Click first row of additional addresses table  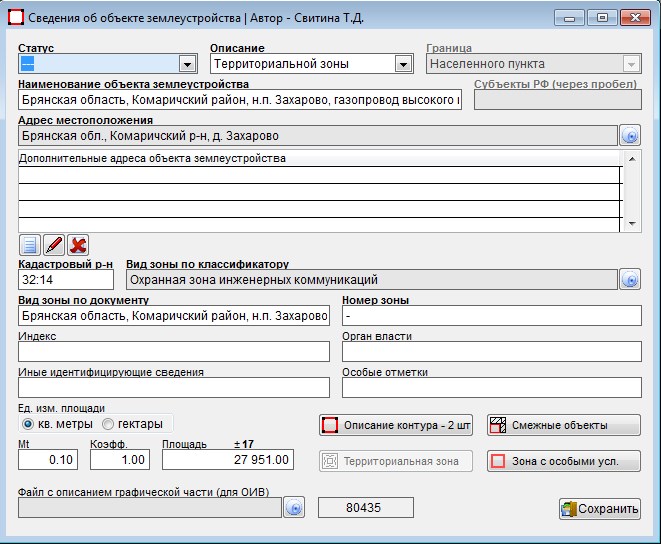pyautogui.click(x=319, y=175)
